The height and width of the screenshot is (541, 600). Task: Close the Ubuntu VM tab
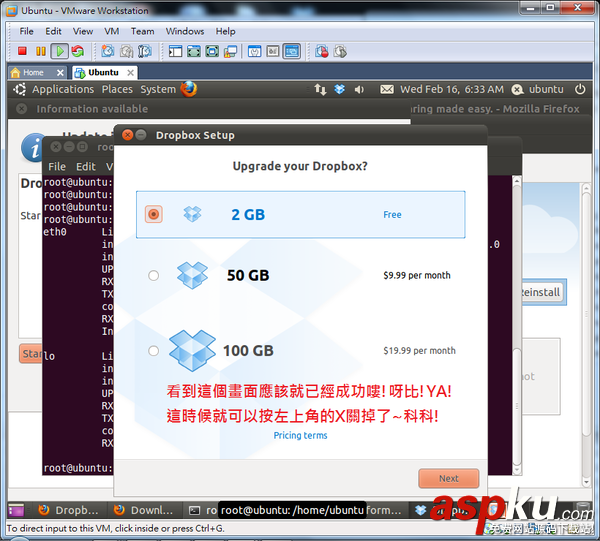(x=130, y=72)
